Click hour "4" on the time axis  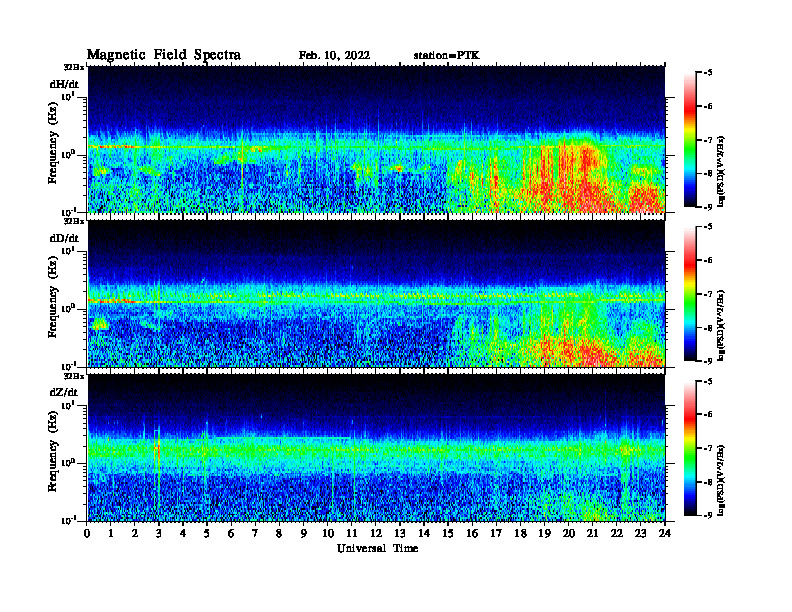pyautogui.click(x=183, y=534)
